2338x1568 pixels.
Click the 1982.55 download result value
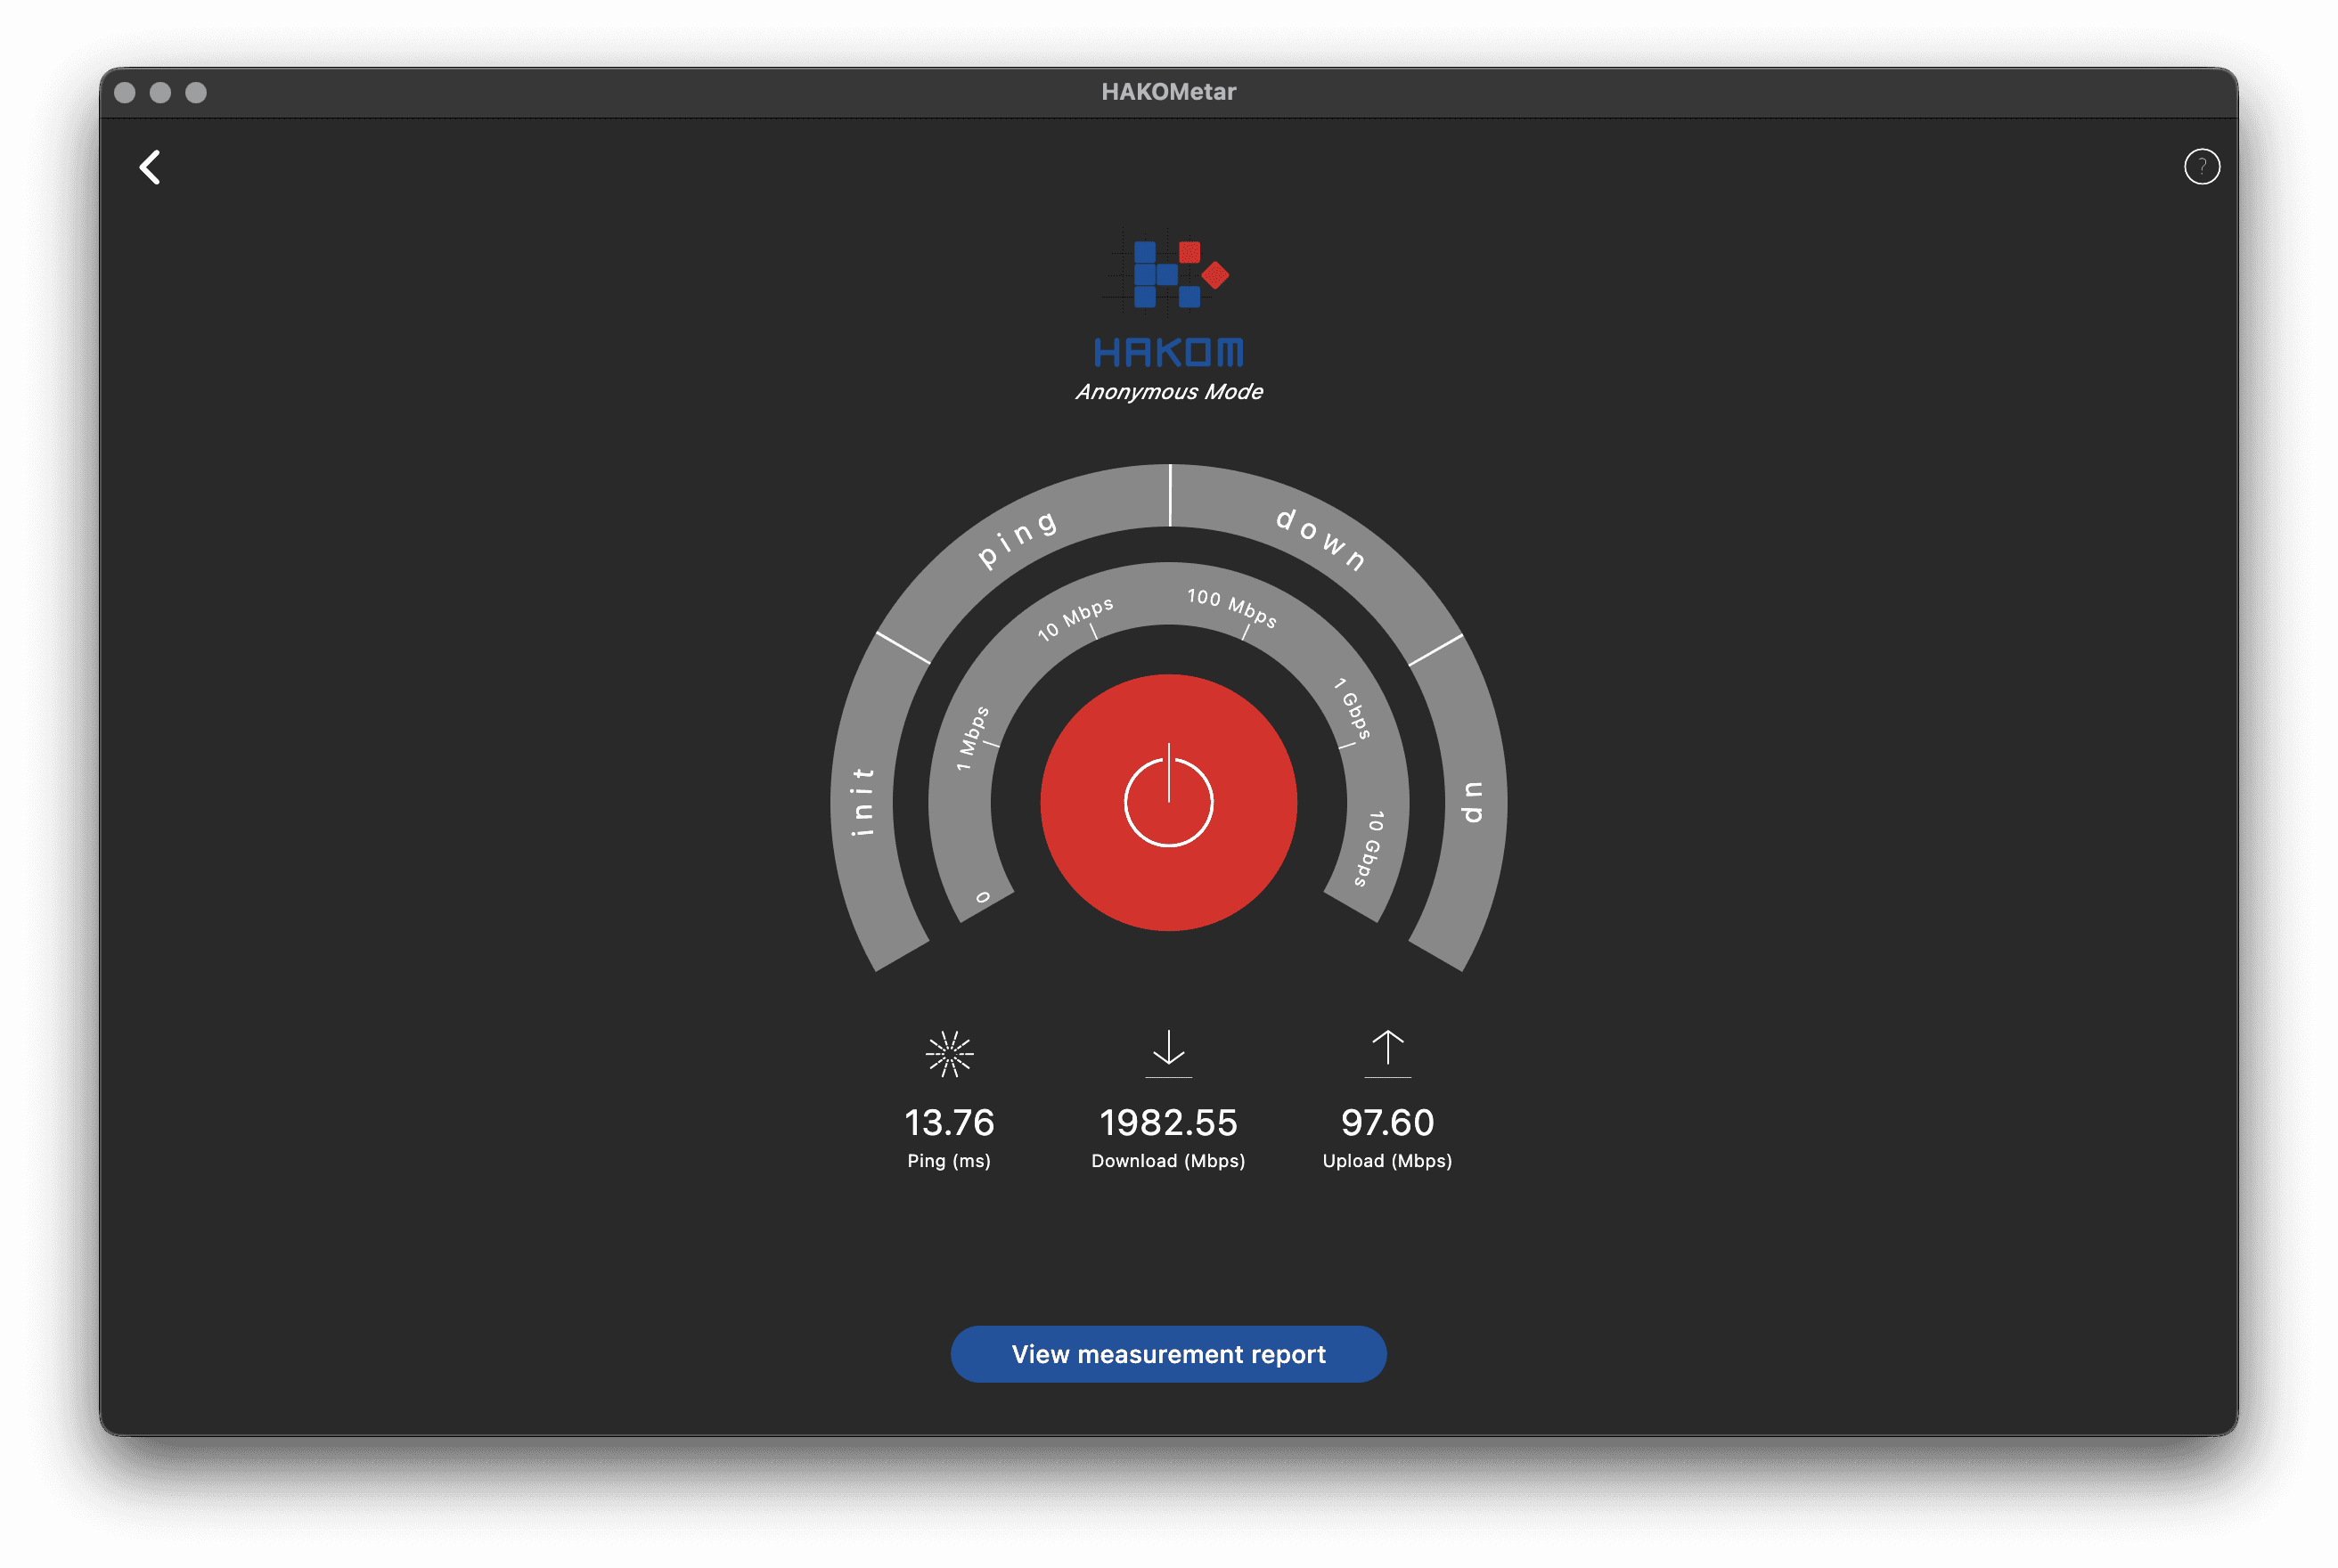tap(1168, 1122)
